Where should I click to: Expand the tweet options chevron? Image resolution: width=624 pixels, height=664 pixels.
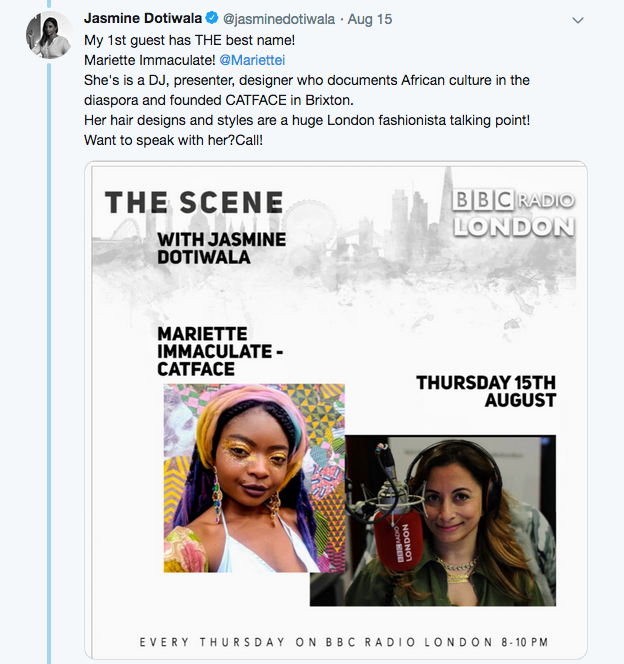pyautogui.click(x=578, y=20)
